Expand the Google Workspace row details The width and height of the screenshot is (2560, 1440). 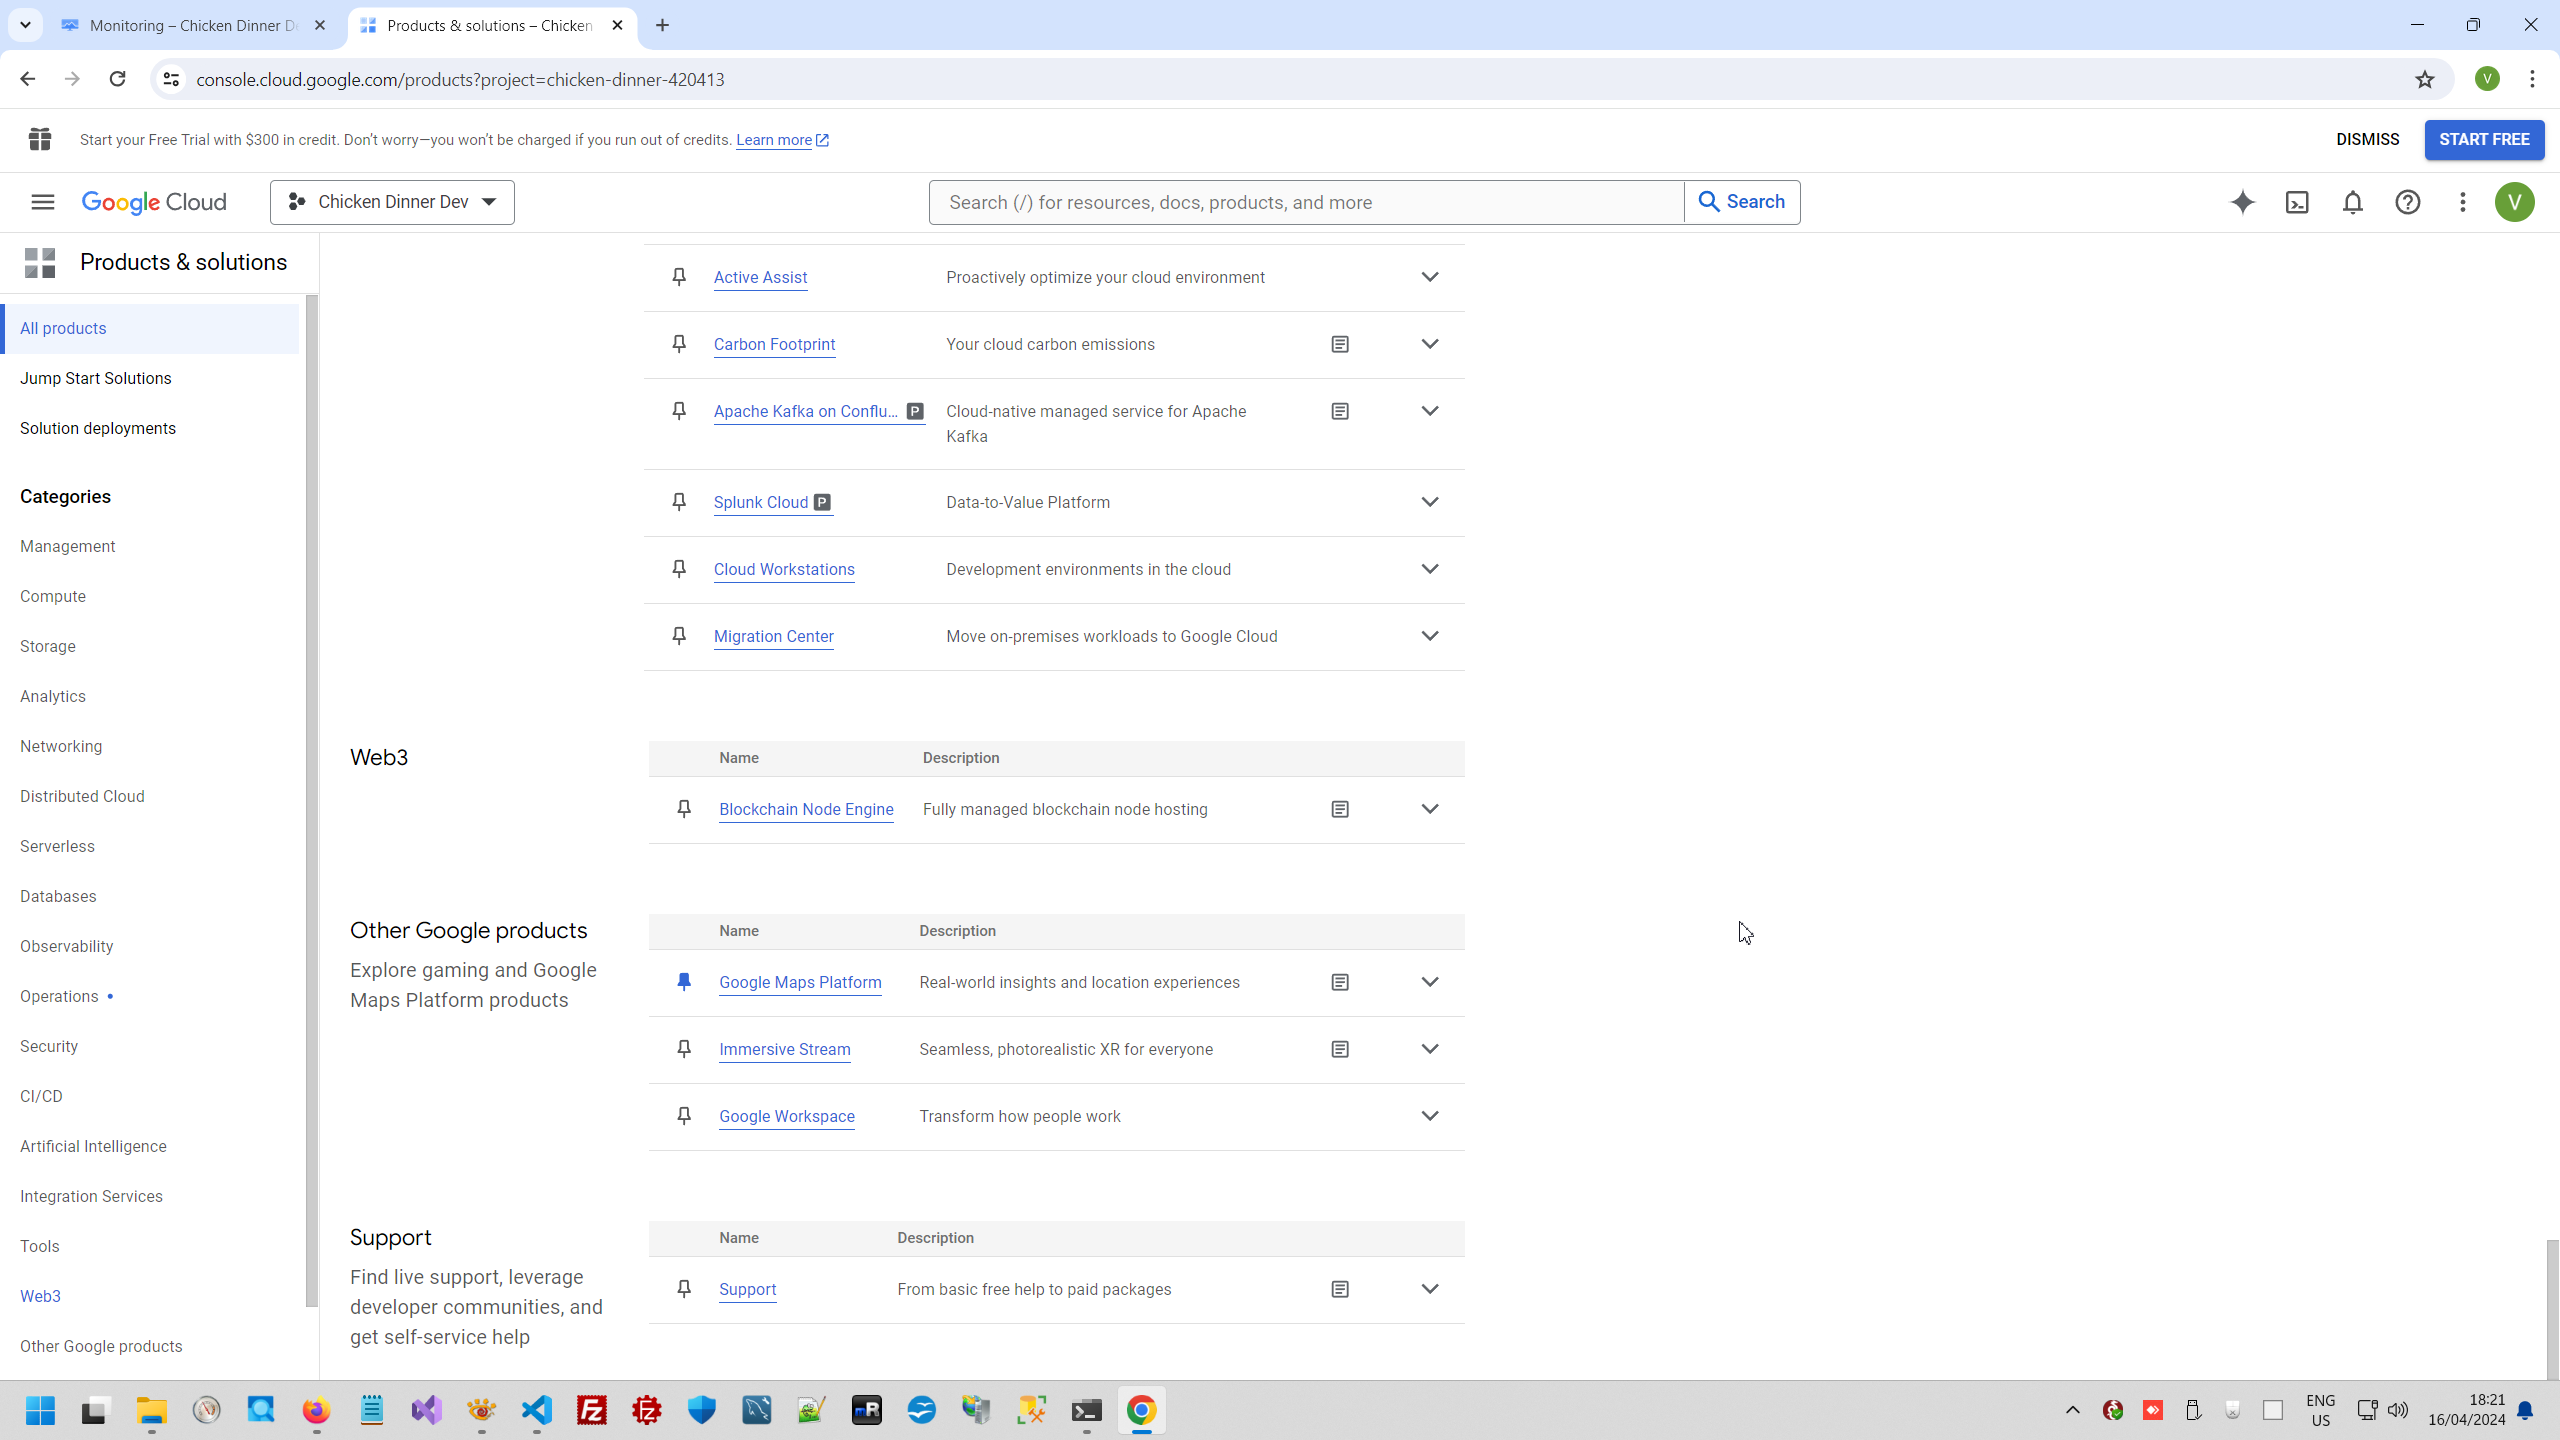tap(1430, 1116)
